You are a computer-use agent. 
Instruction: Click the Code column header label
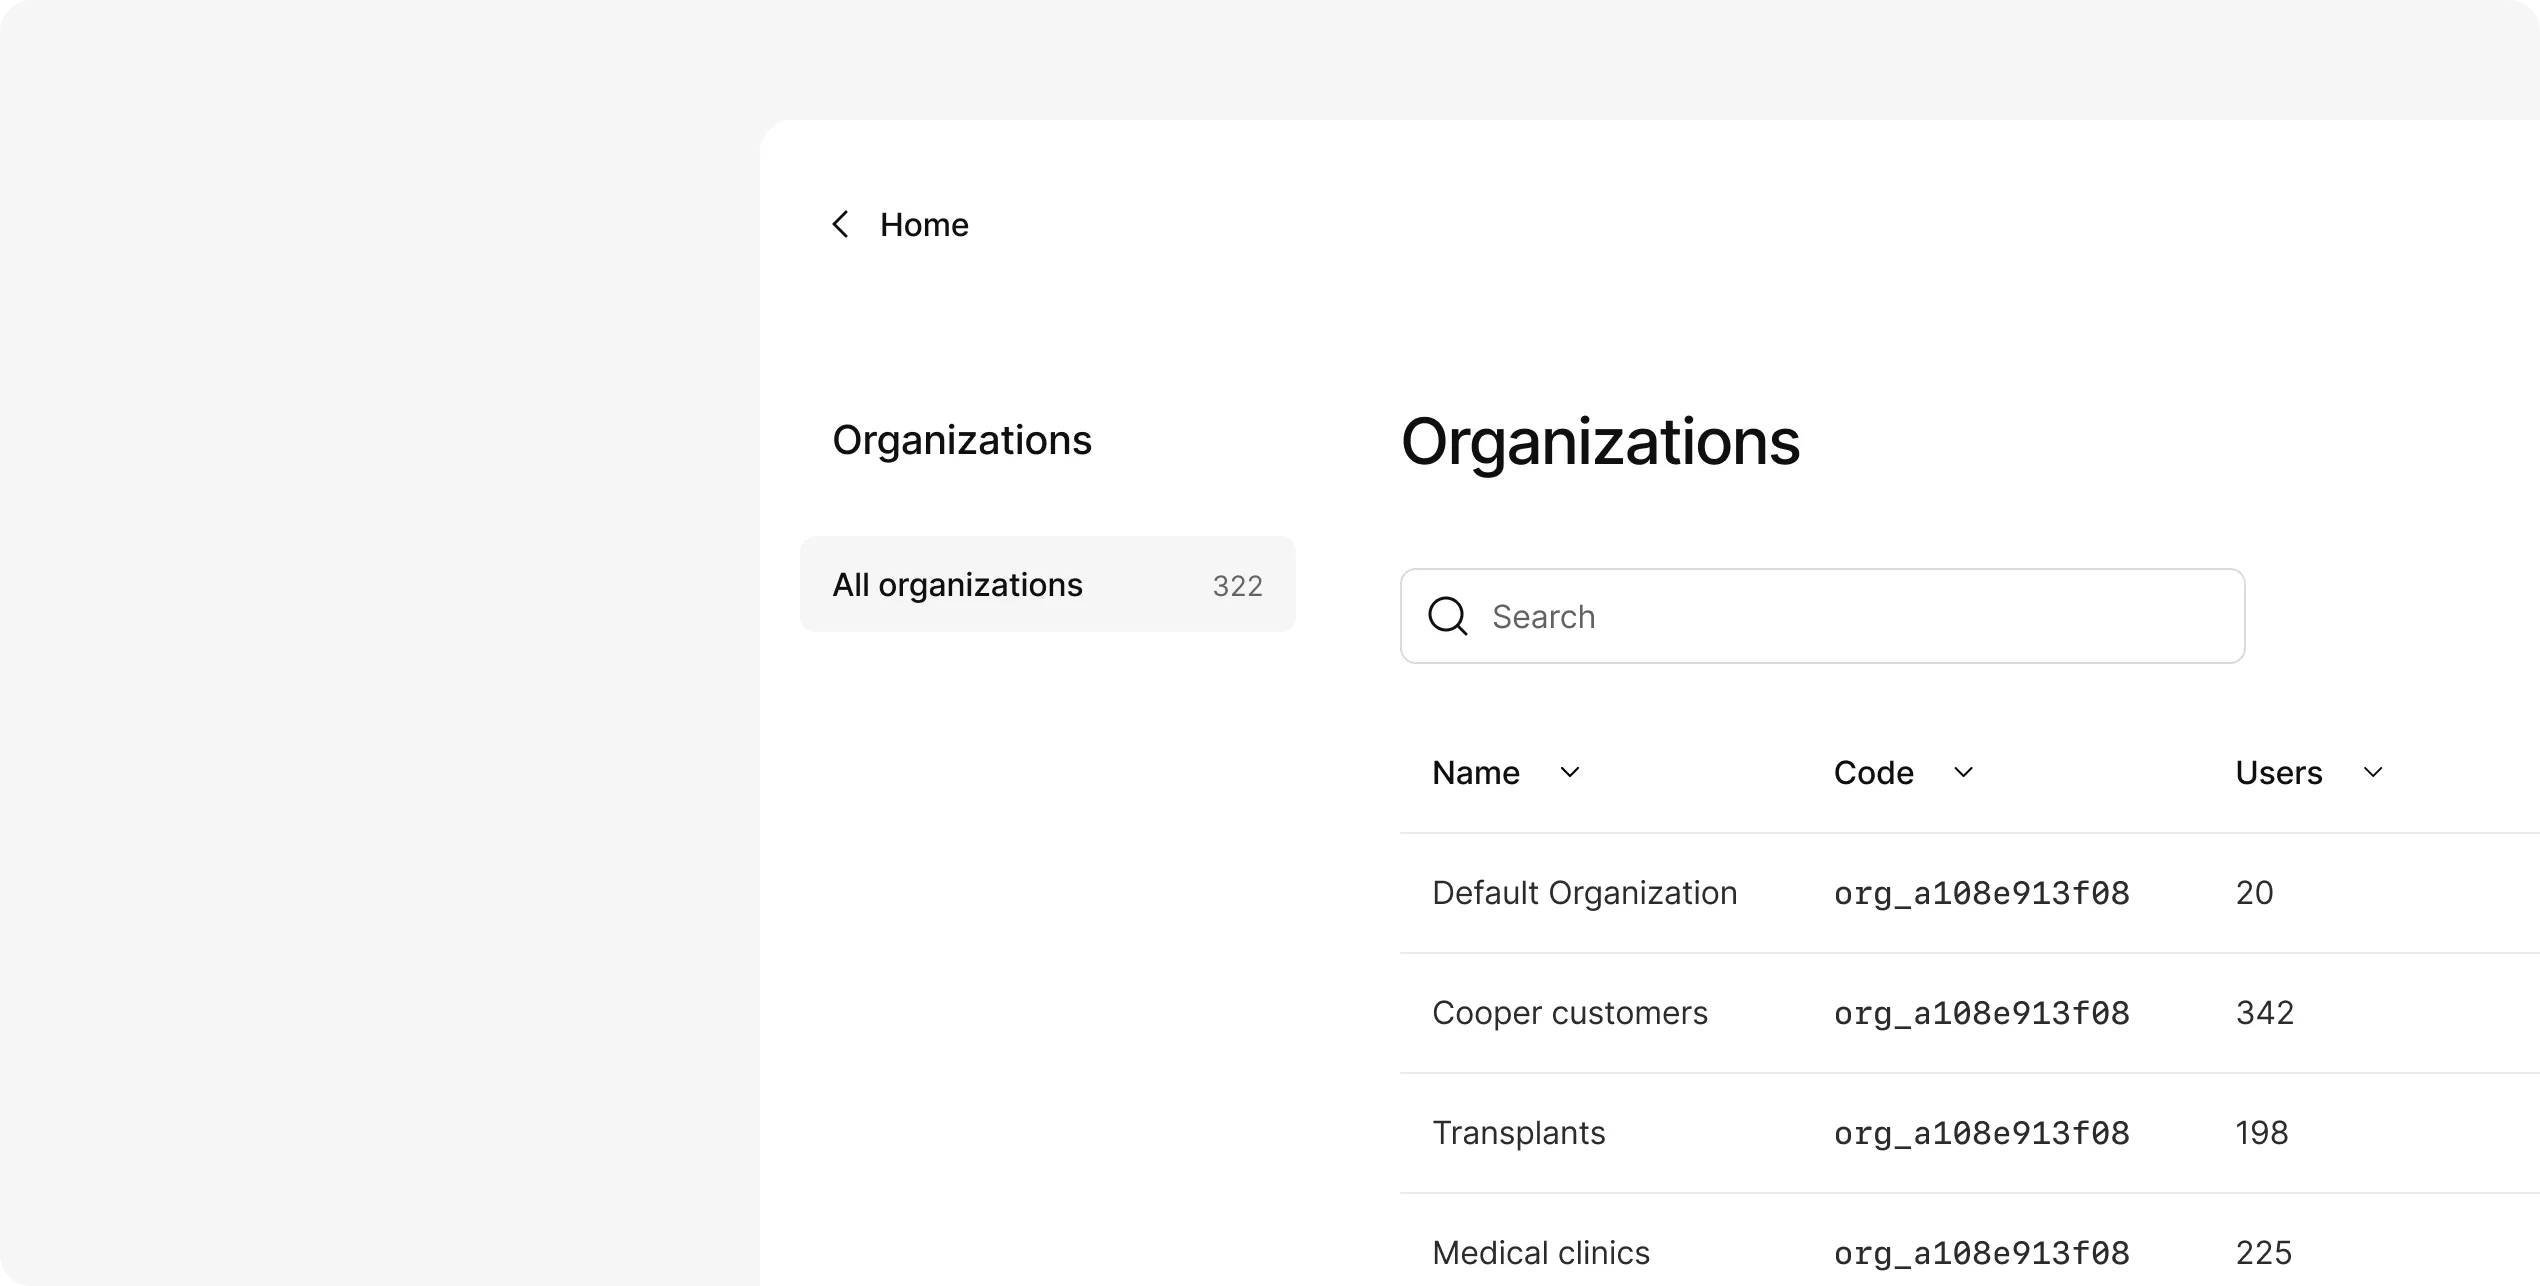pyautogui.click(x=1872, y=772)
